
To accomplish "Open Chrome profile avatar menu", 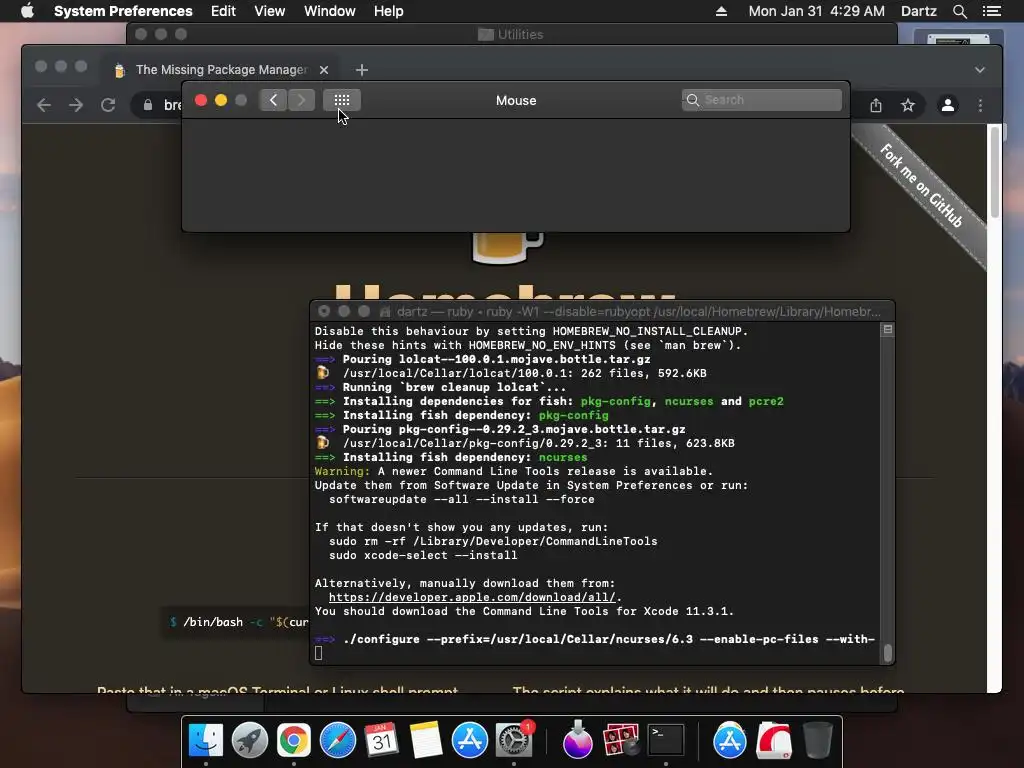I will [948, 105].
